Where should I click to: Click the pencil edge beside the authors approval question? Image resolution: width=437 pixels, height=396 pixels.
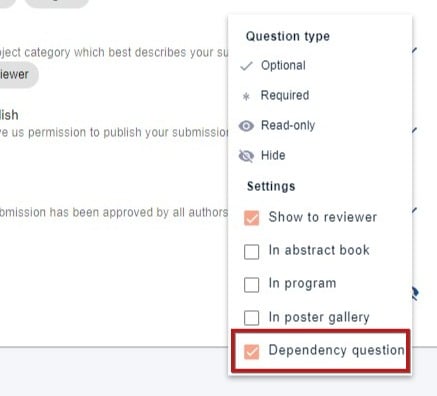(x=414, y=210)
